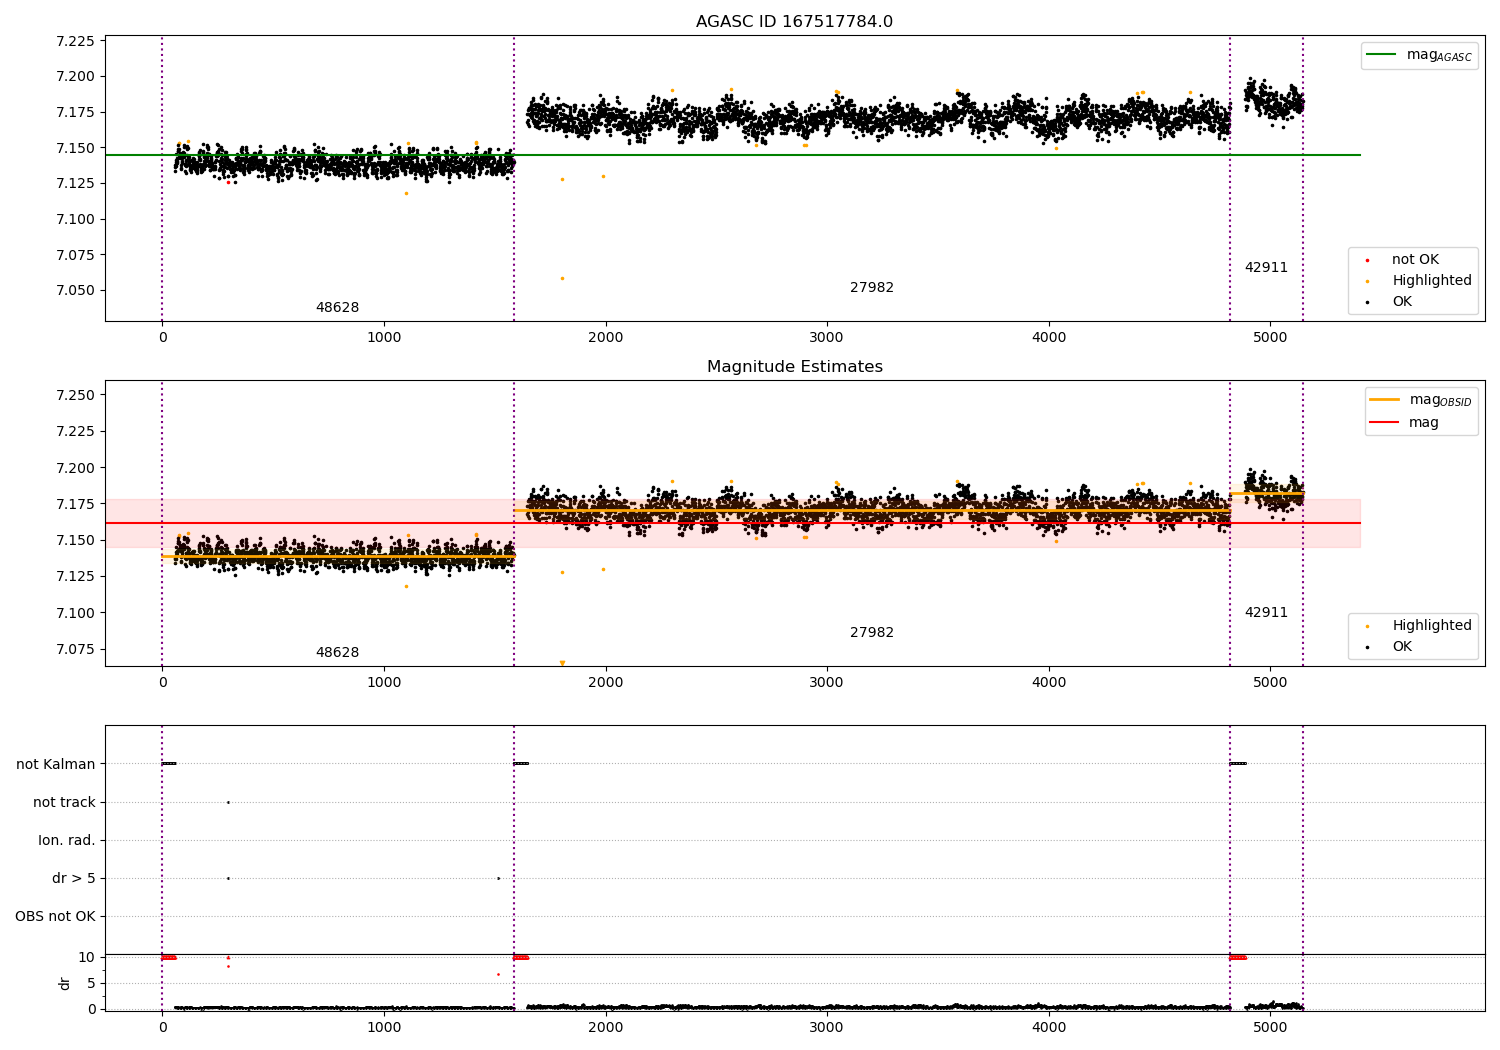Click the 'not track' row label
The image size is (1500, 1050).
64,802
